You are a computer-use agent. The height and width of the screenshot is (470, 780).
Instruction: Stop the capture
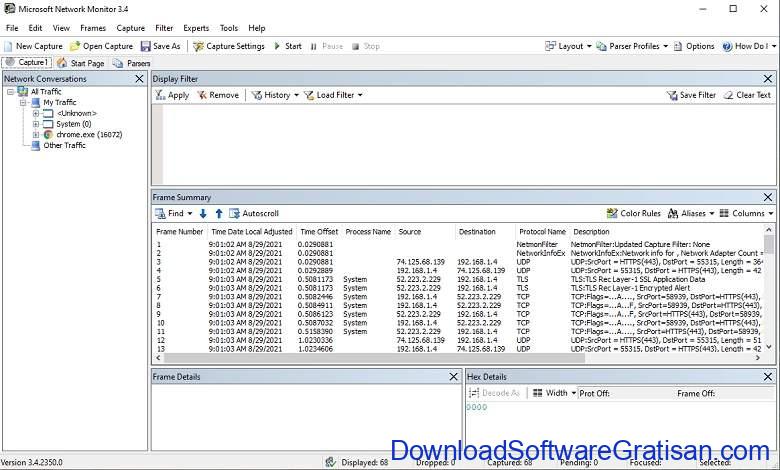366,46
